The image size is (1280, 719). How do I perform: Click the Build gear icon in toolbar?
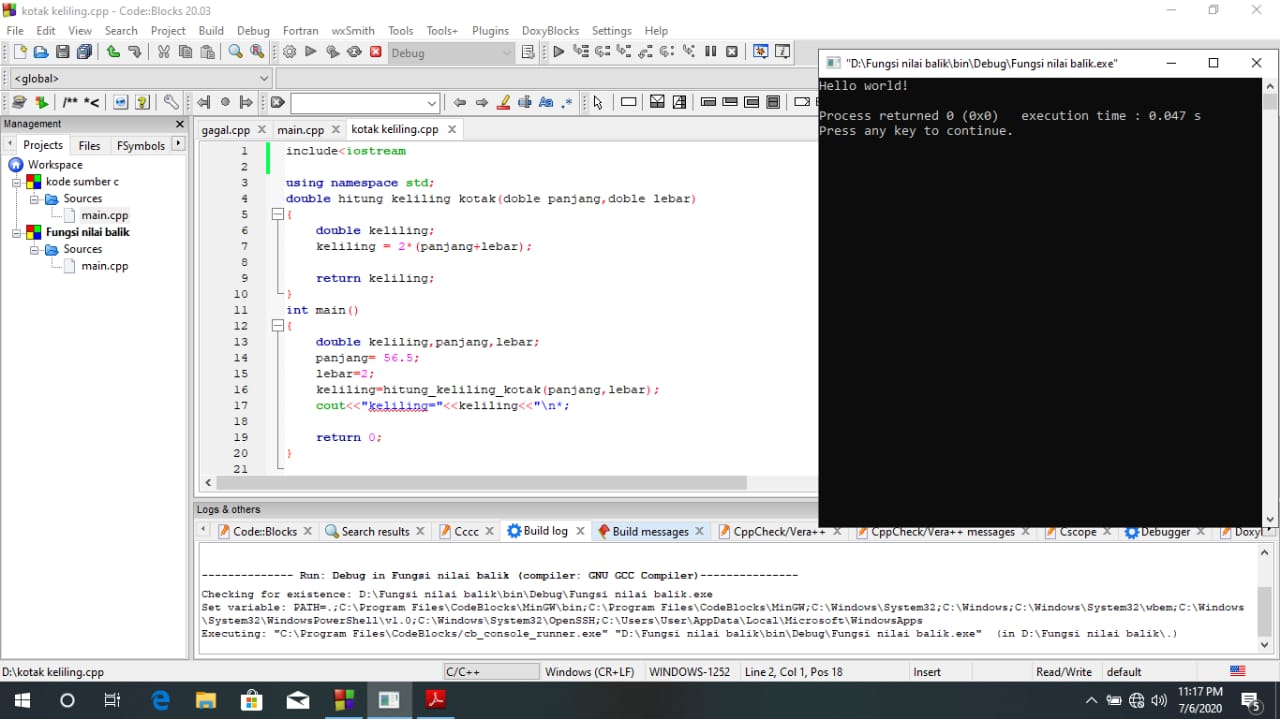[x=289, y=52]
